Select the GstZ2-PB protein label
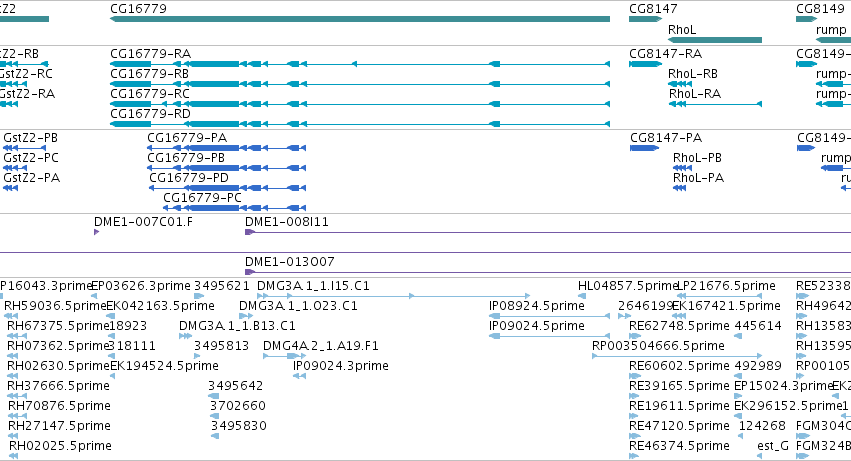851x461 pixels. pyautogui.click(x=30, y=138)
